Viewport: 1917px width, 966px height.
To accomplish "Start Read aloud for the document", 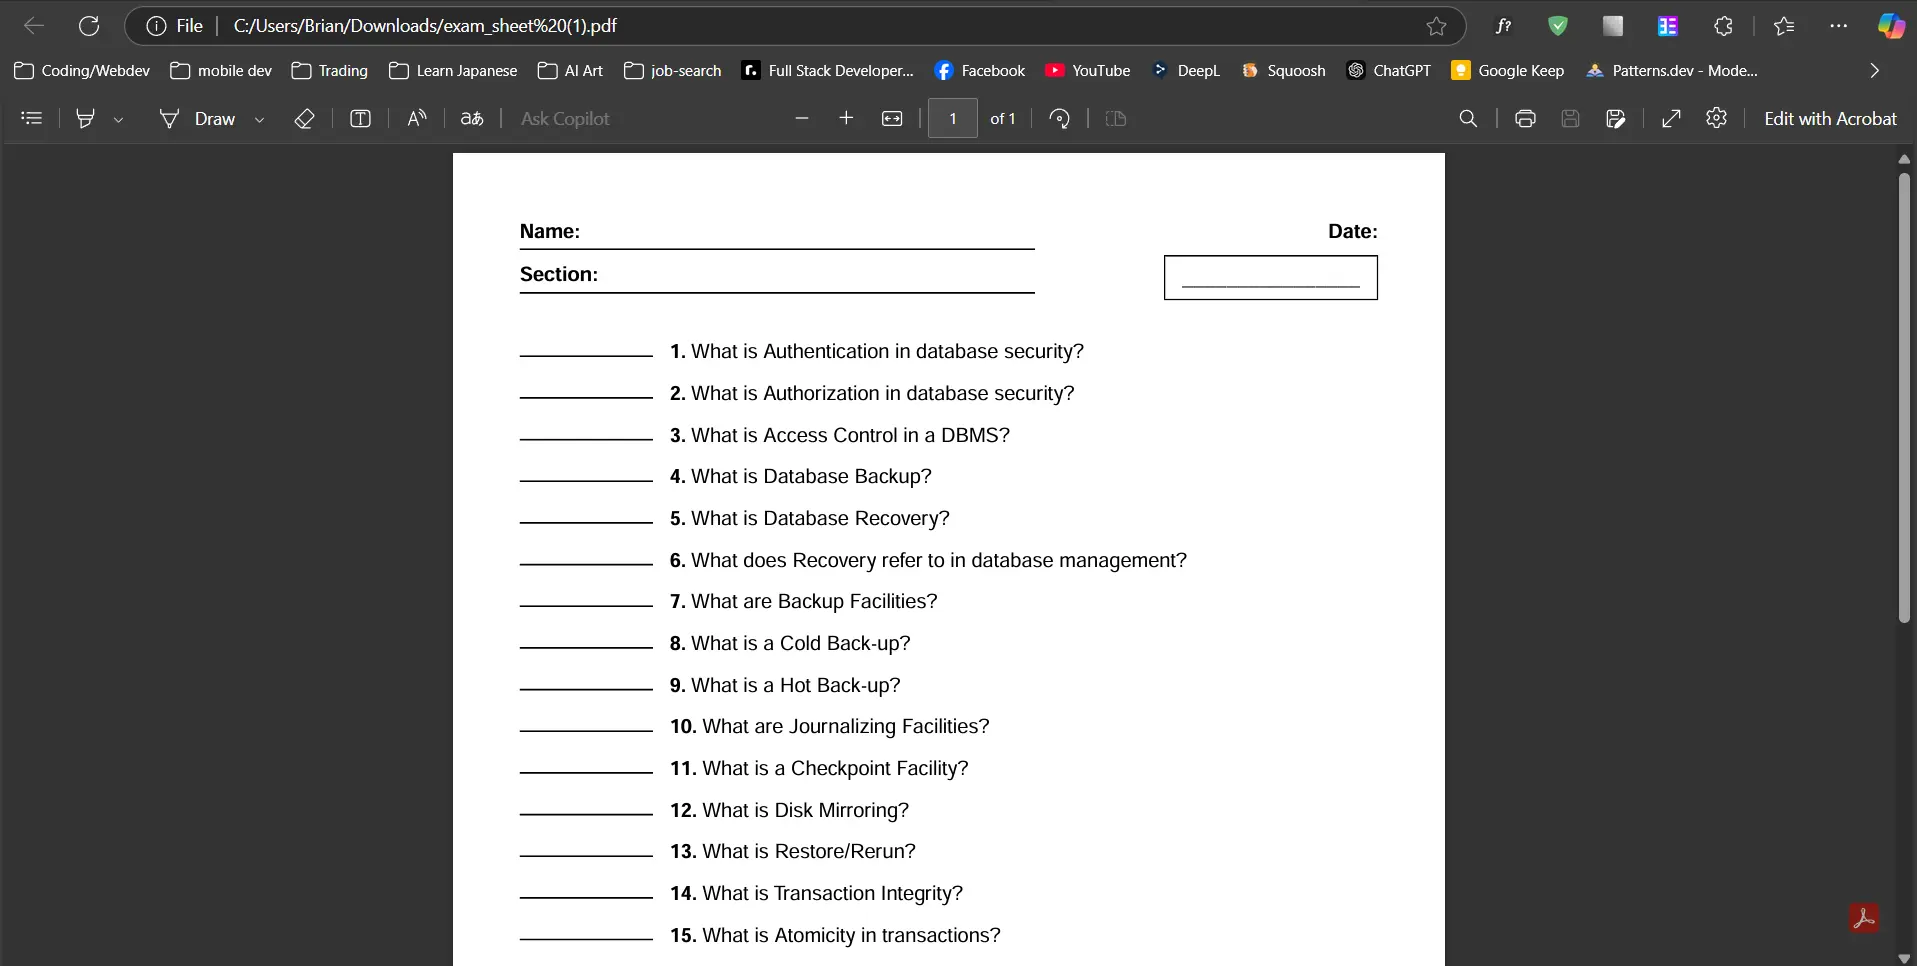I will (x=416, y=119).
